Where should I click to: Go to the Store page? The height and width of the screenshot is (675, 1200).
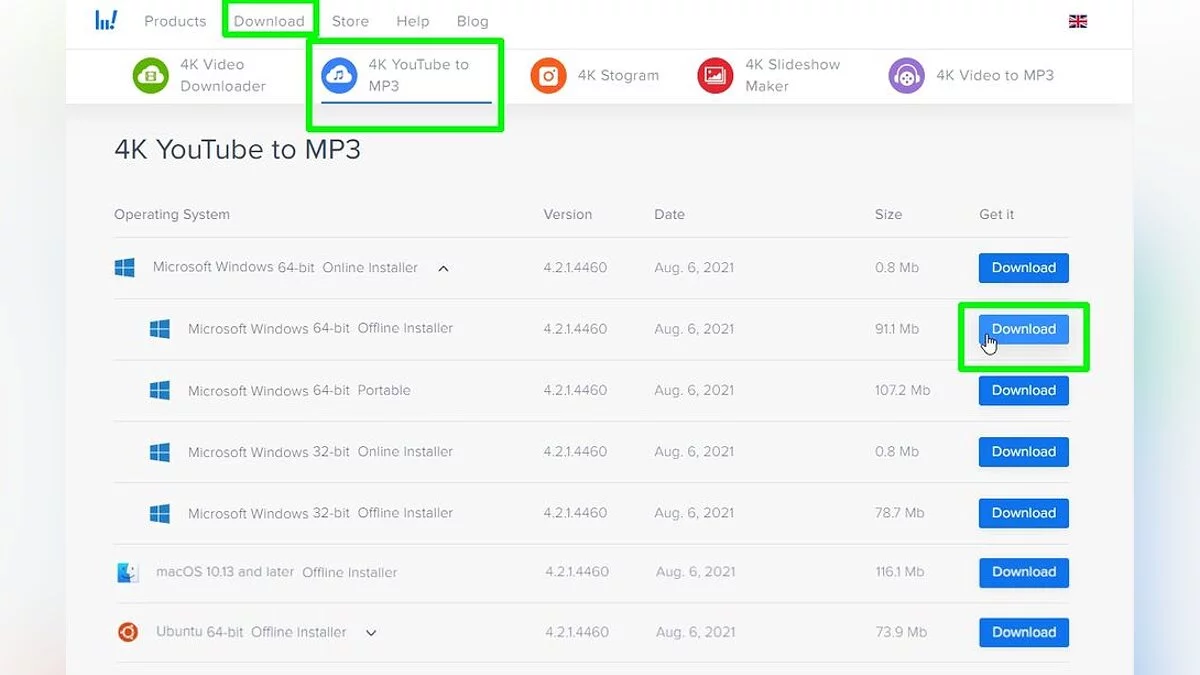[x=350, y=21]
